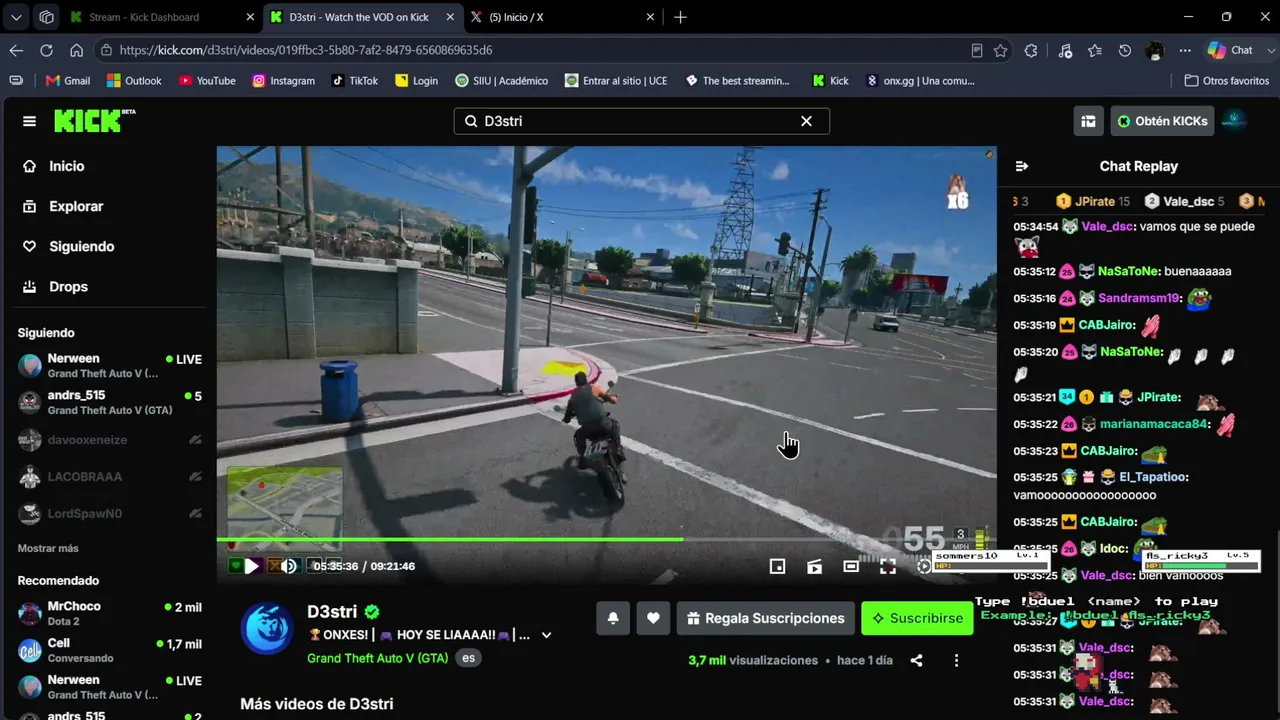The image size is (1280, 720).
Task: Enter fullscreen video mode
Action: pyautogui.click(x=888, y=566)
